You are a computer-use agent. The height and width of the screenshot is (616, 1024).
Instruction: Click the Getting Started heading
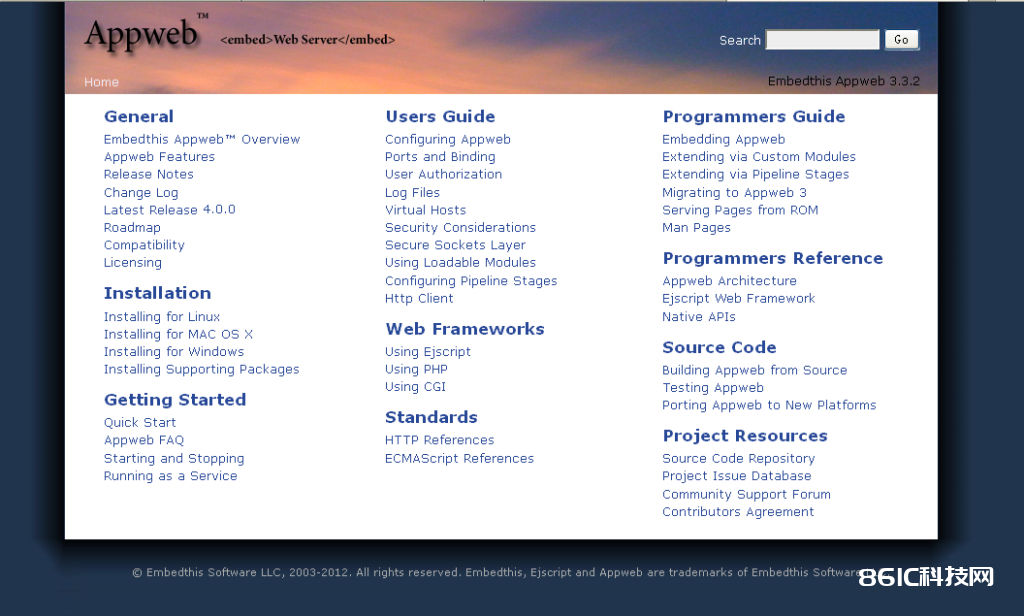click(175, 400)
